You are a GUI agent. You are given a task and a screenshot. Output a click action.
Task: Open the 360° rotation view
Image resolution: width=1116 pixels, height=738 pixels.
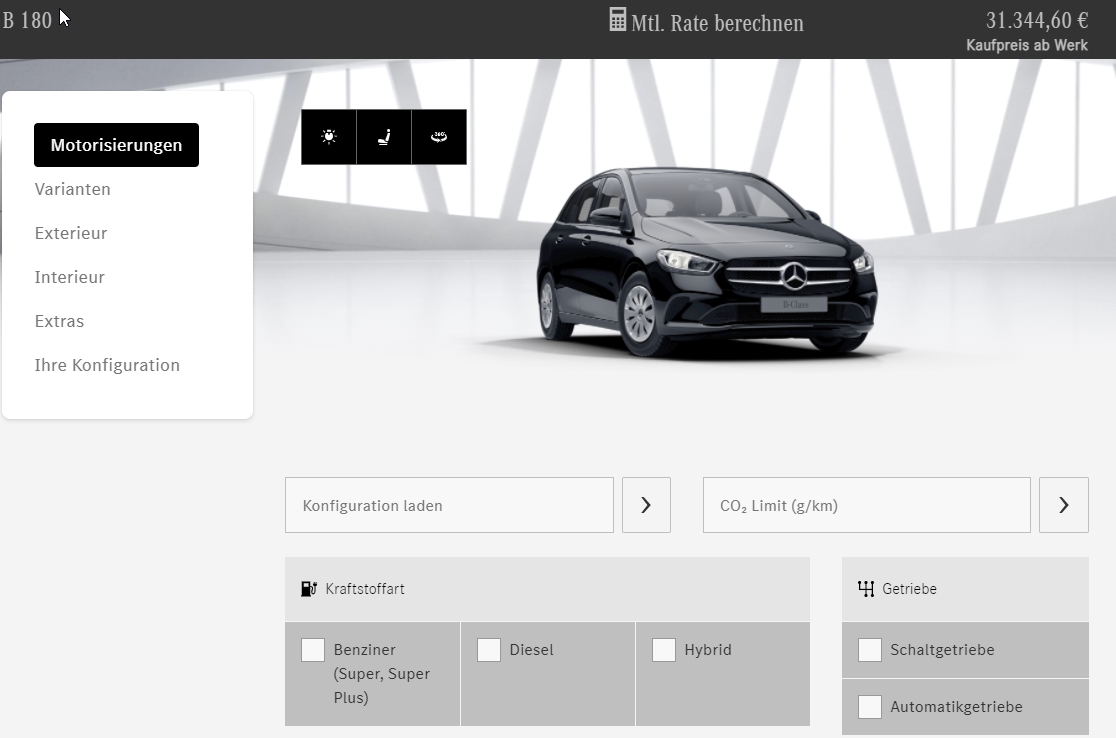tap(439, 137)
